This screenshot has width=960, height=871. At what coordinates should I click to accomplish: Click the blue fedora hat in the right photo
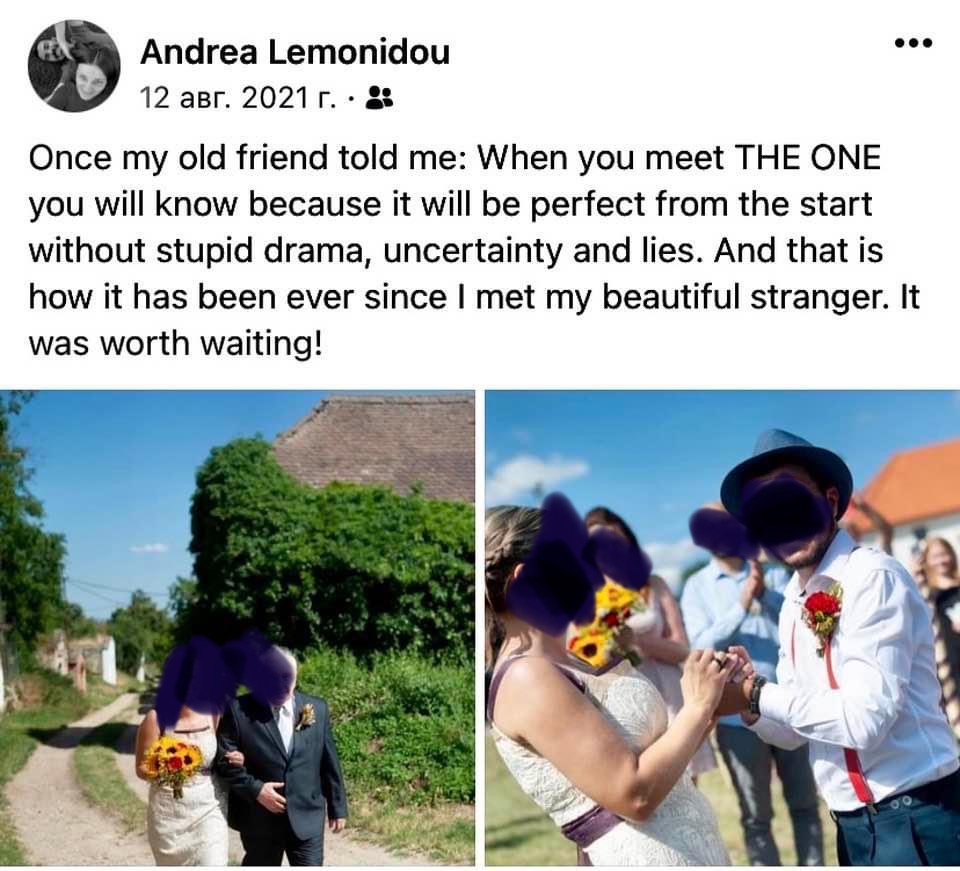coord(787,470)
